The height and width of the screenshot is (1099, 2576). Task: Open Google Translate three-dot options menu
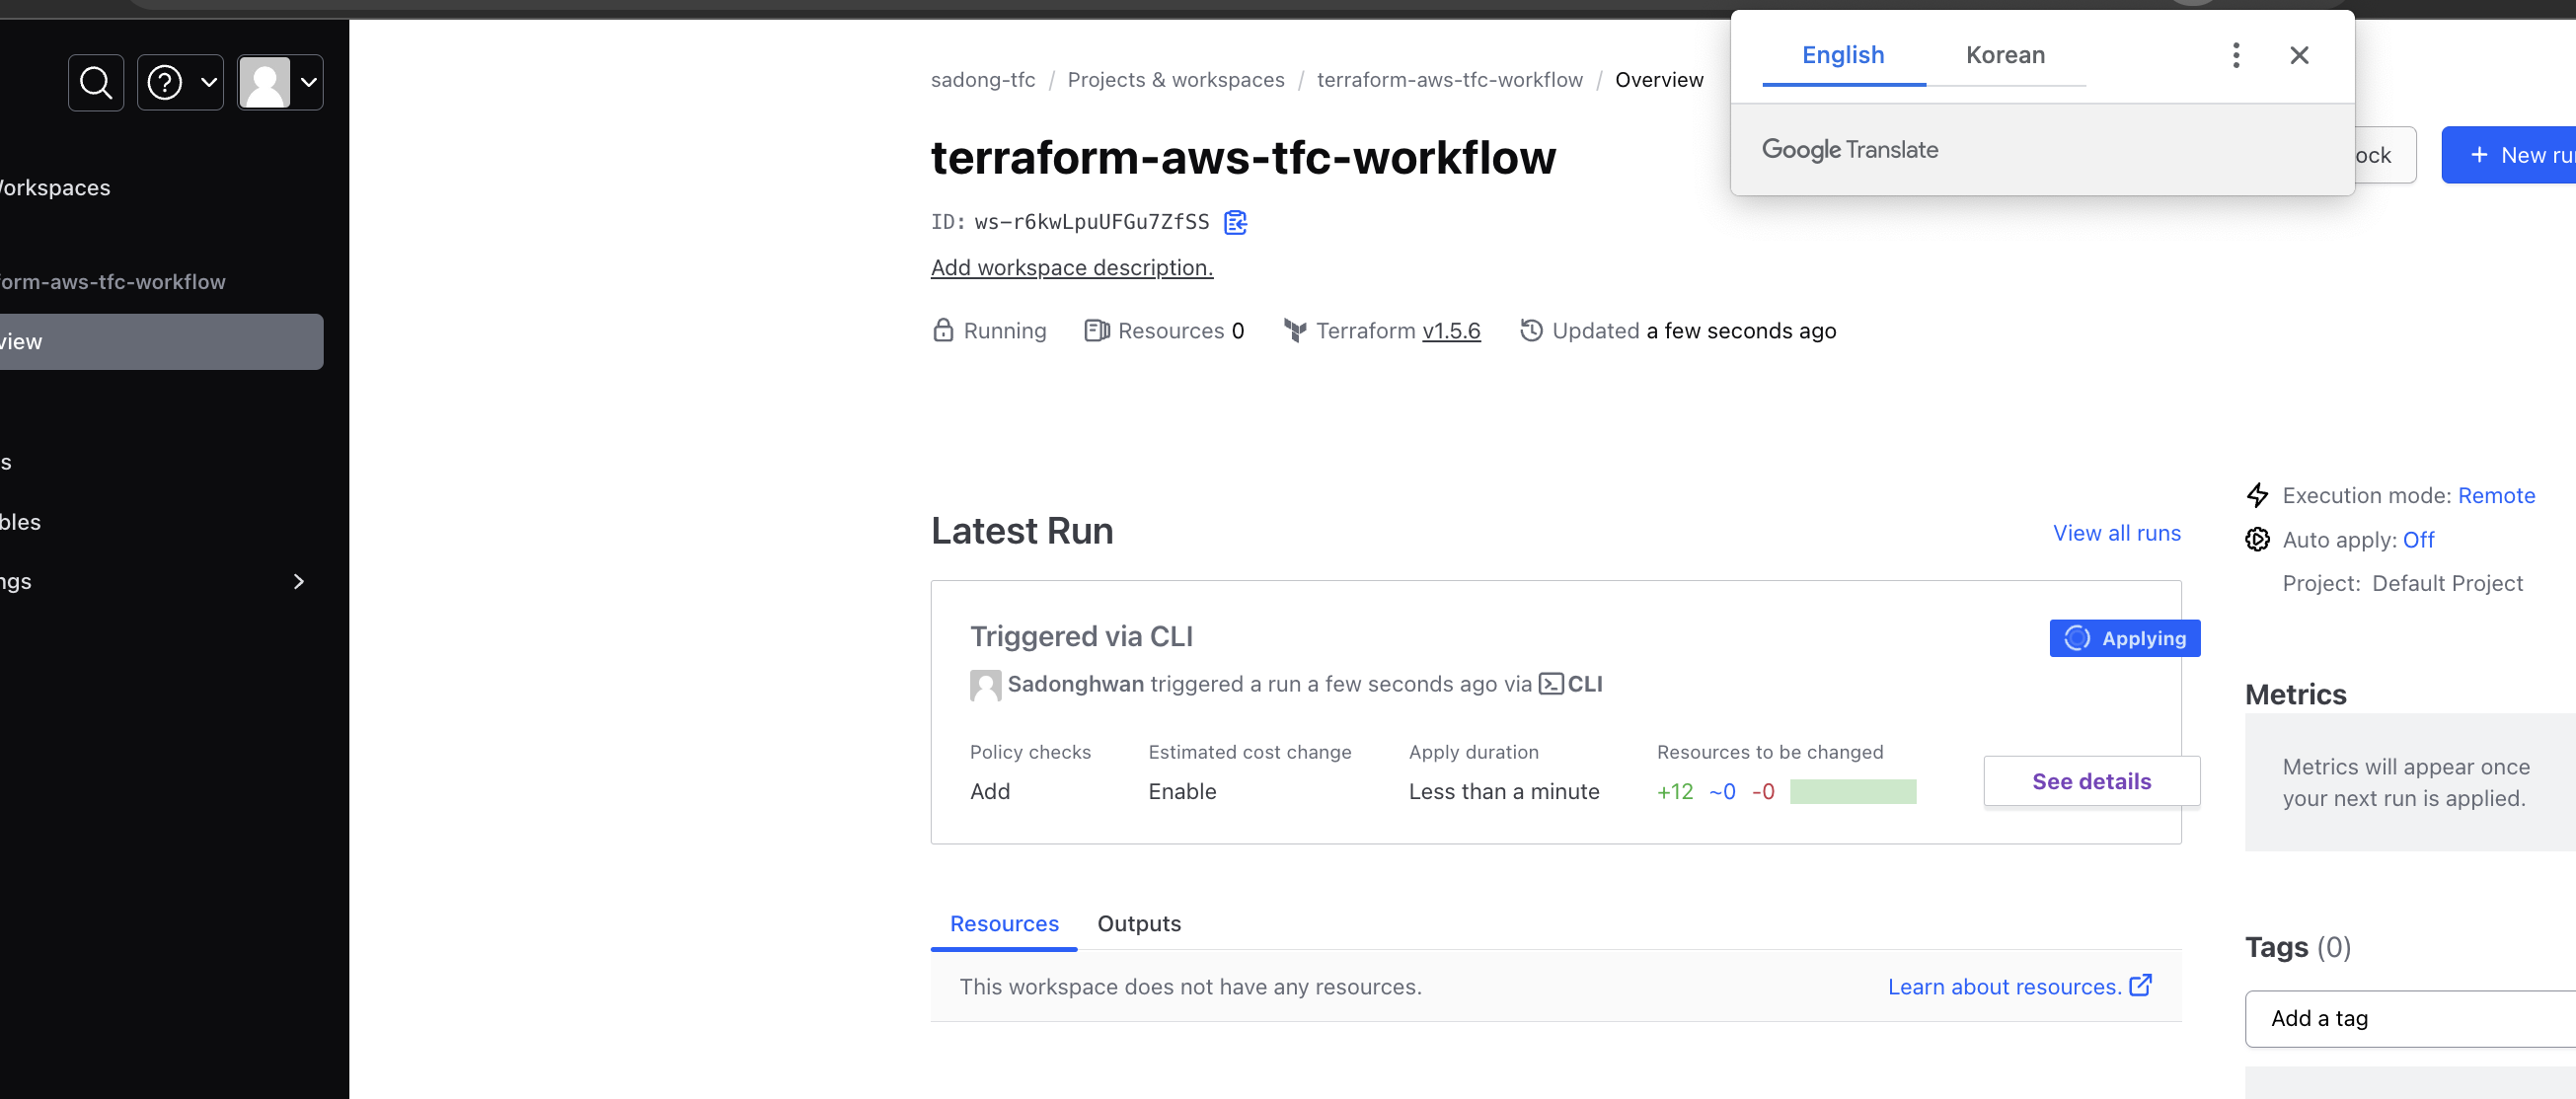[x=2236, y=55]
